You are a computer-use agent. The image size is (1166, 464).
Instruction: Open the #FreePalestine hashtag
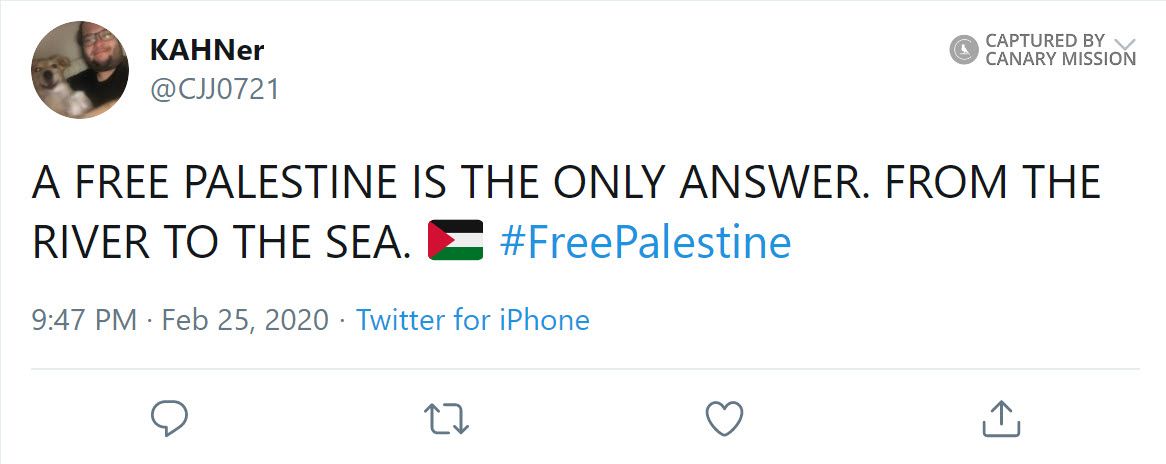click(x=644, y=242)
